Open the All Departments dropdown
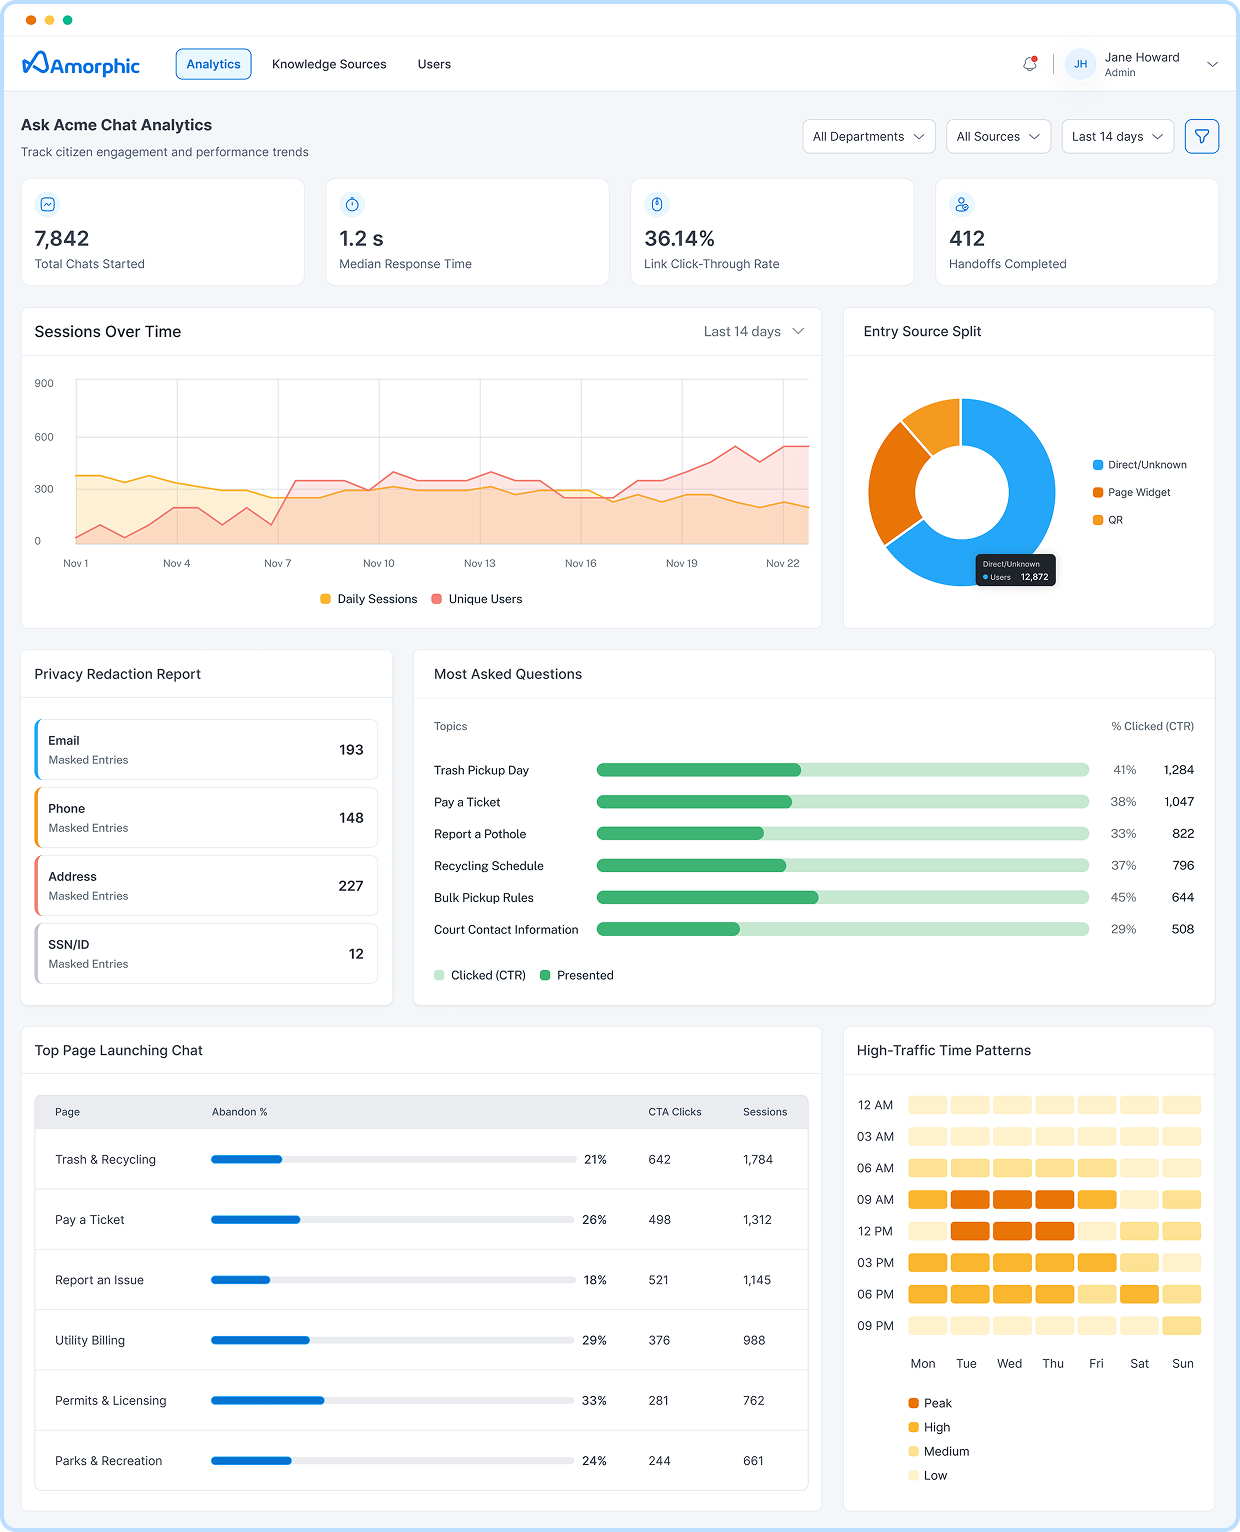This screenshot has width=1240, height=1532. point(868,137)
